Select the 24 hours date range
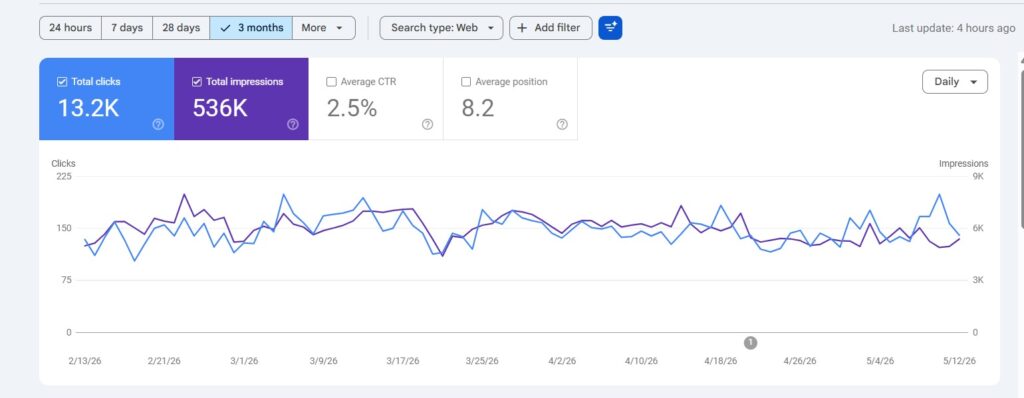The width and height of the screenshot is (1024, 398). (x=71, y=28)
